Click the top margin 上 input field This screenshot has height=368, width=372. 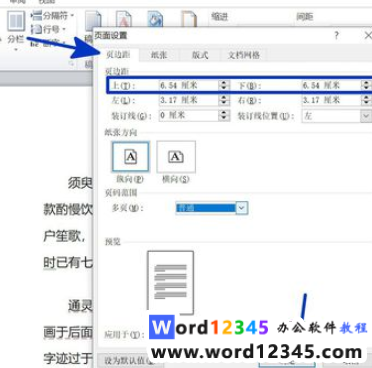189,86
